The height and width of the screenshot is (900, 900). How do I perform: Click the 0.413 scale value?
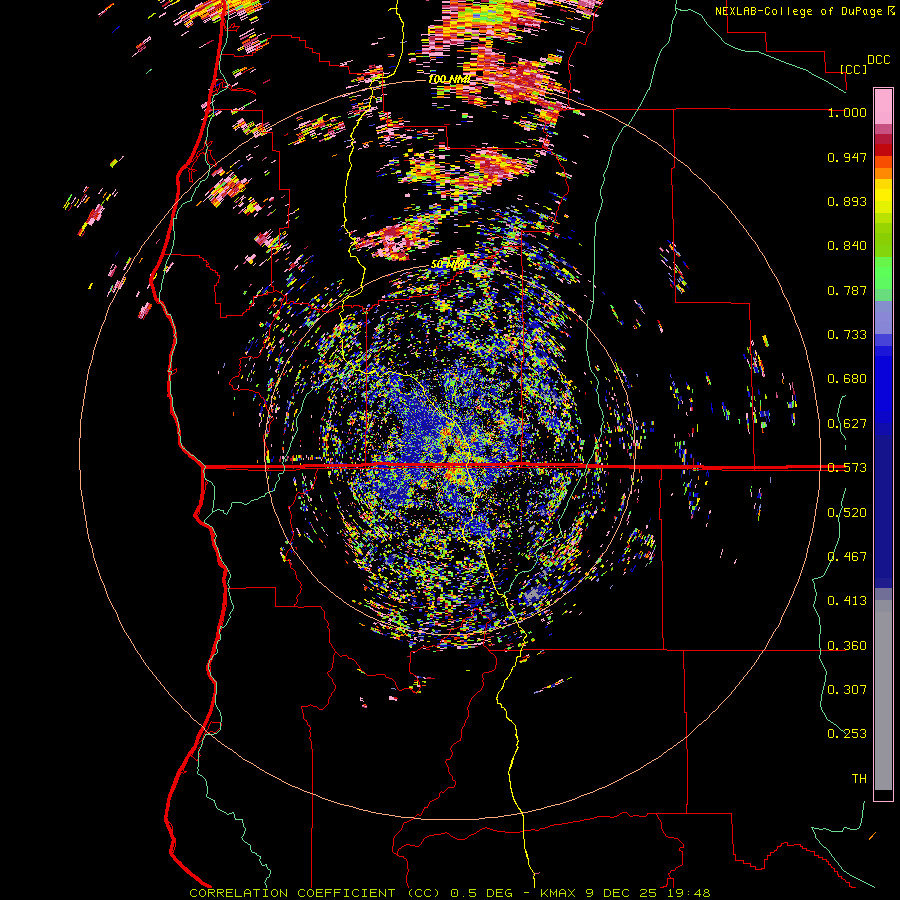pos(847,601)
